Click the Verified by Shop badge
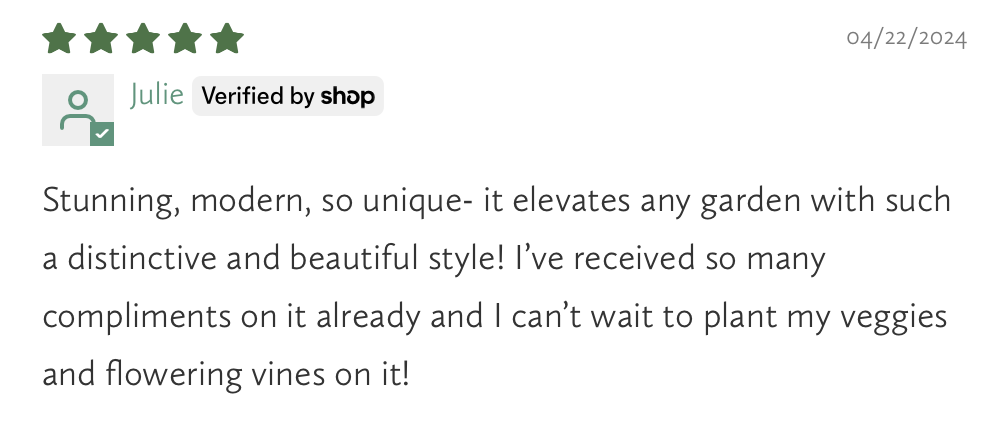 pos(288,97)
